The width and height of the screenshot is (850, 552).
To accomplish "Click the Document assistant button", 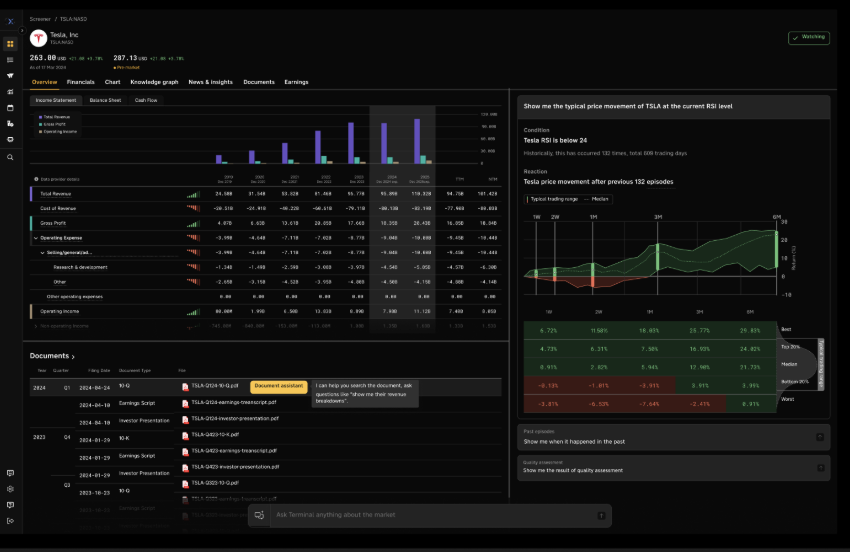I will click(x=279, y=387).
